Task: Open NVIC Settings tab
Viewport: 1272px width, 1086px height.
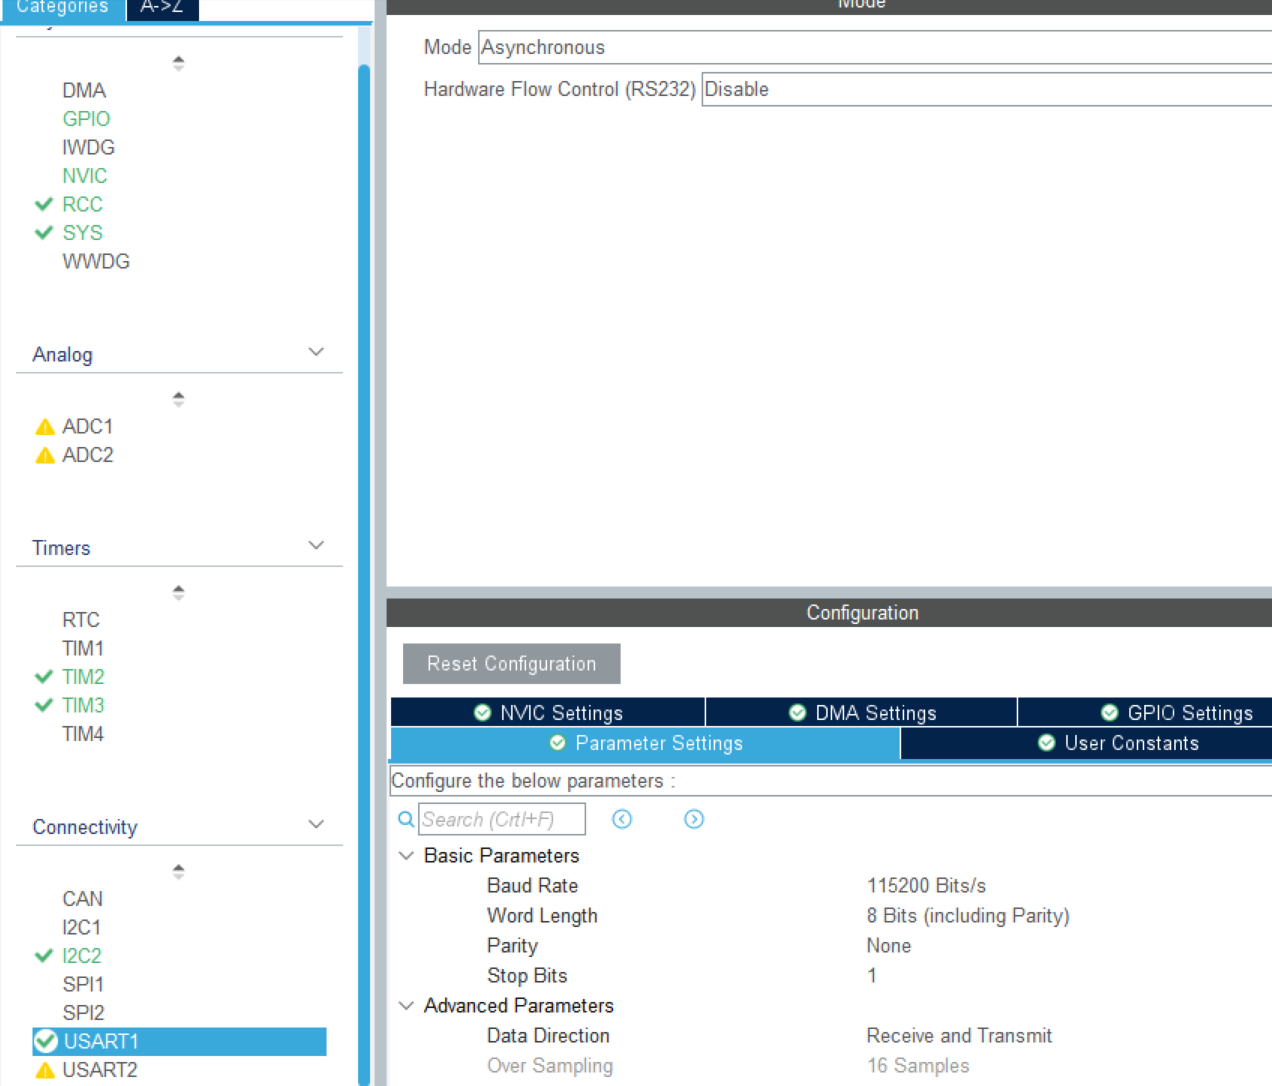Action: pyautogui.click(x=548, y=712)
